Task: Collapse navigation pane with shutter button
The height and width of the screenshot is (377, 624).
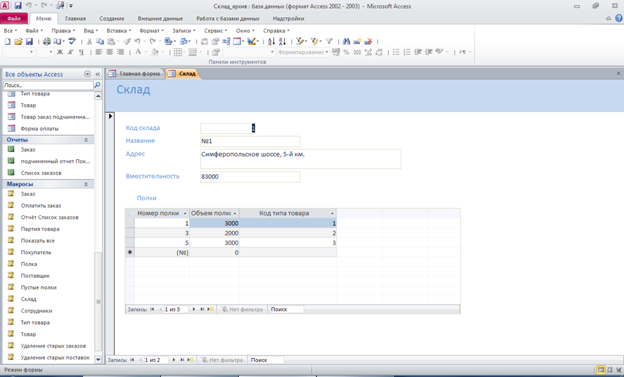Action: pos(98,74)
